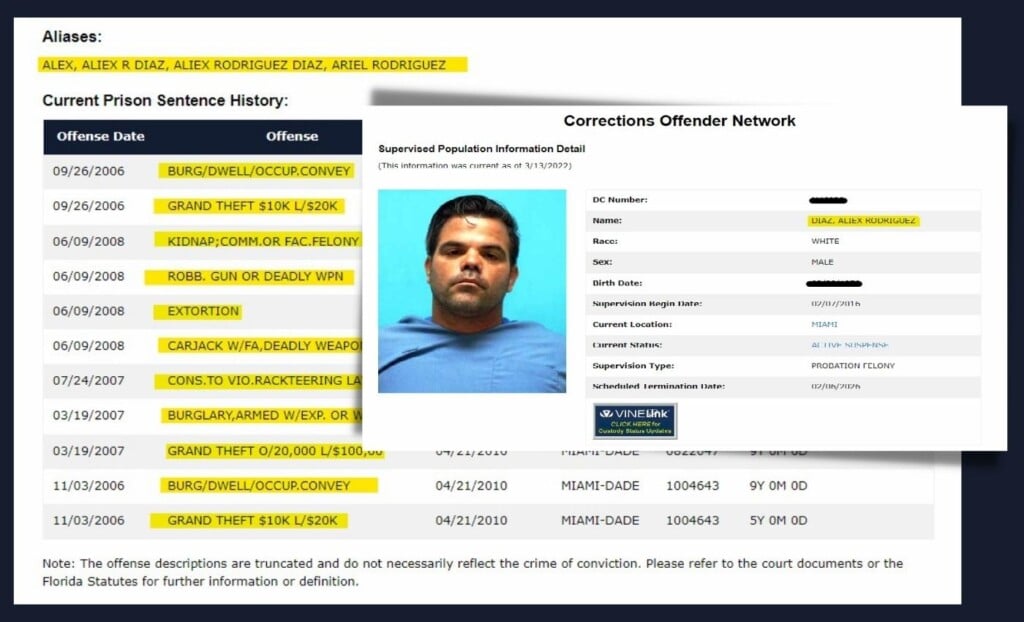Click the GRAND THEFT O/20,000 offense entry
Image resolution: width=1024 pixels, height=622 pixels.
pyautogui.click(x=273, y=451)
